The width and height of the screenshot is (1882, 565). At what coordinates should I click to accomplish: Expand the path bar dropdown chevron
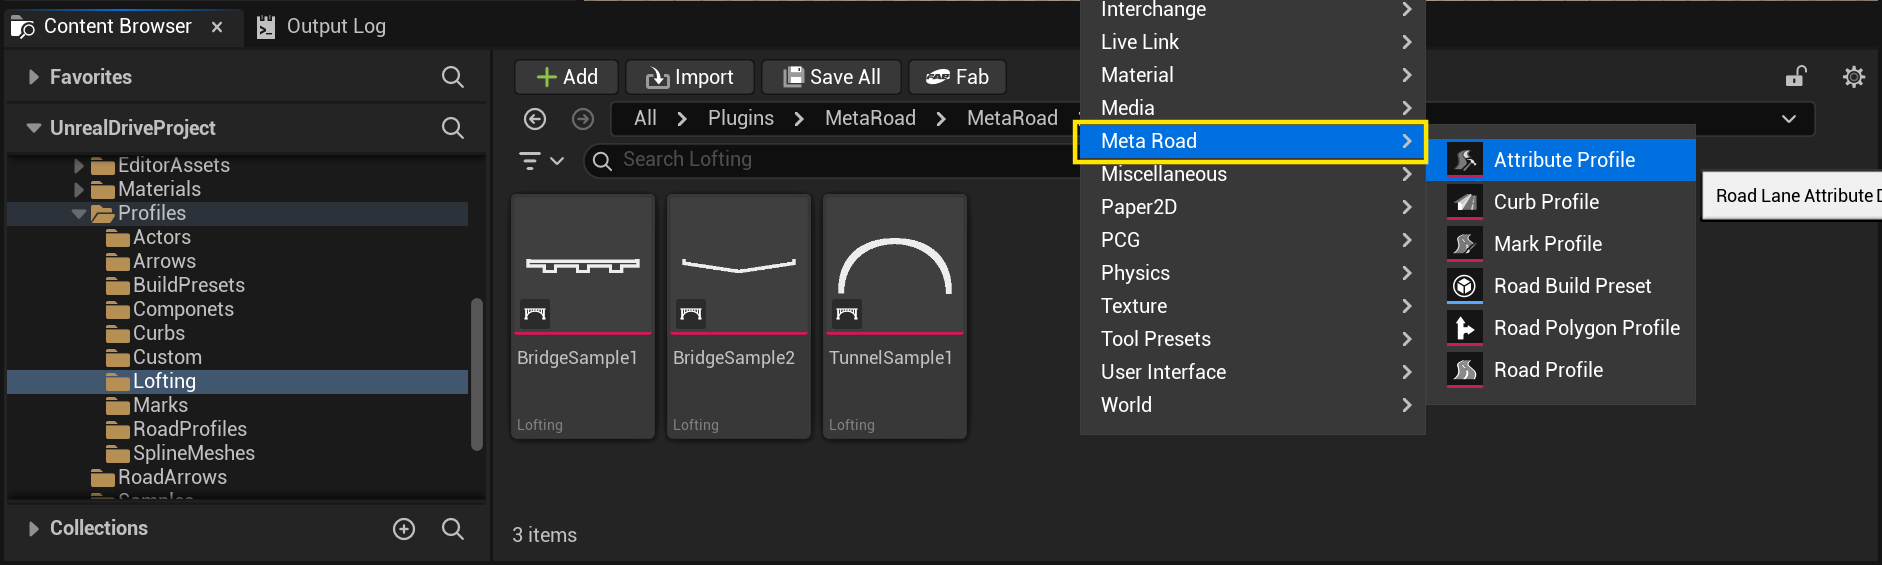(x=1789, y=119)
